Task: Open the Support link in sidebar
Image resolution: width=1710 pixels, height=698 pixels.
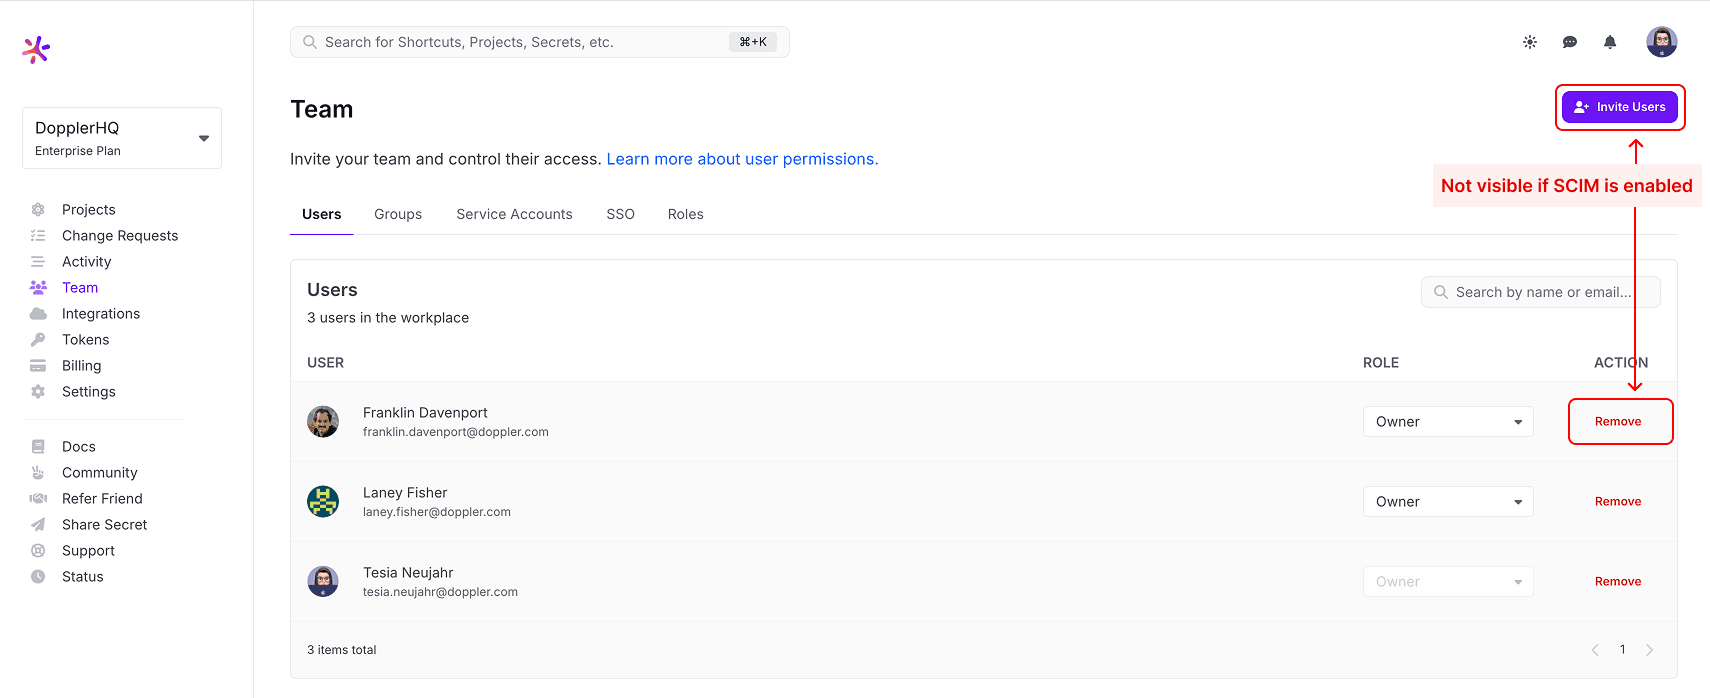Action: pos(88,550)
